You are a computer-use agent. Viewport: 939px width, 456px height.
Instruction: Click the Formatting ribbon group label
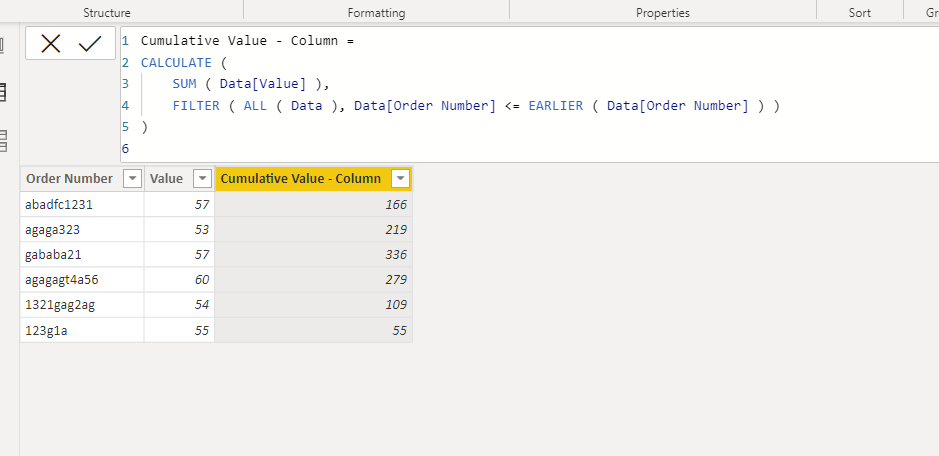[x=376, y=13]
